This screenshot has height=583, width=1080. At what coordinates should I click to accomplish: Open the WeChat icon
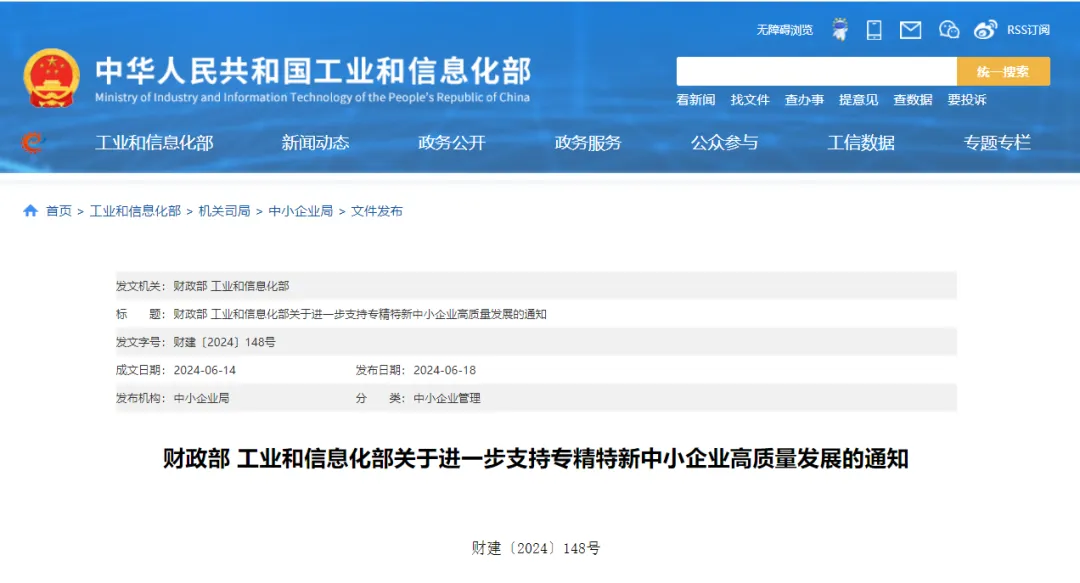coord(948,30)
